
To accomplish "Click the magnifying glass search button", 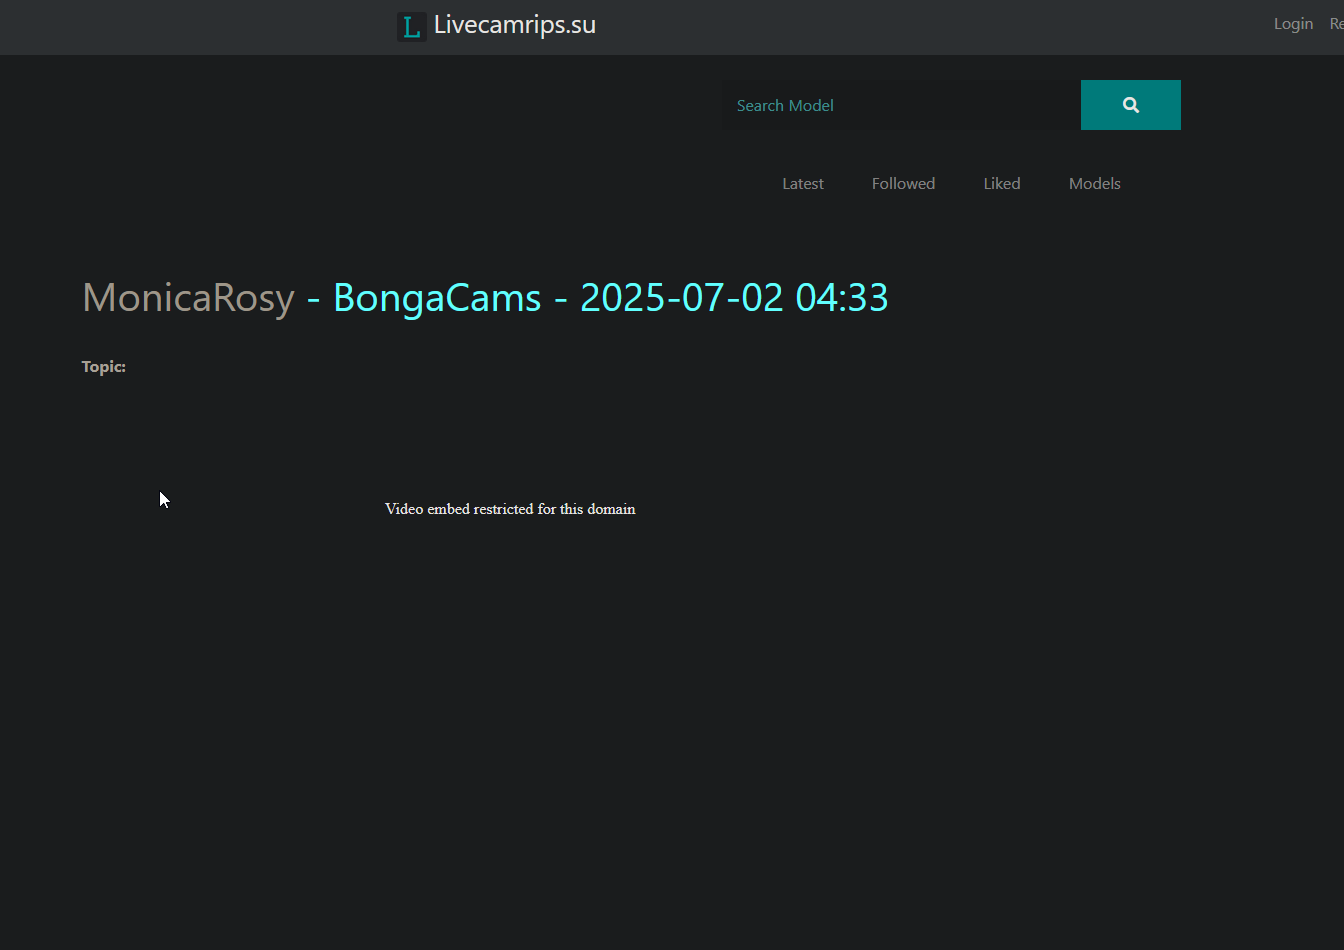I will [1131, 105].
